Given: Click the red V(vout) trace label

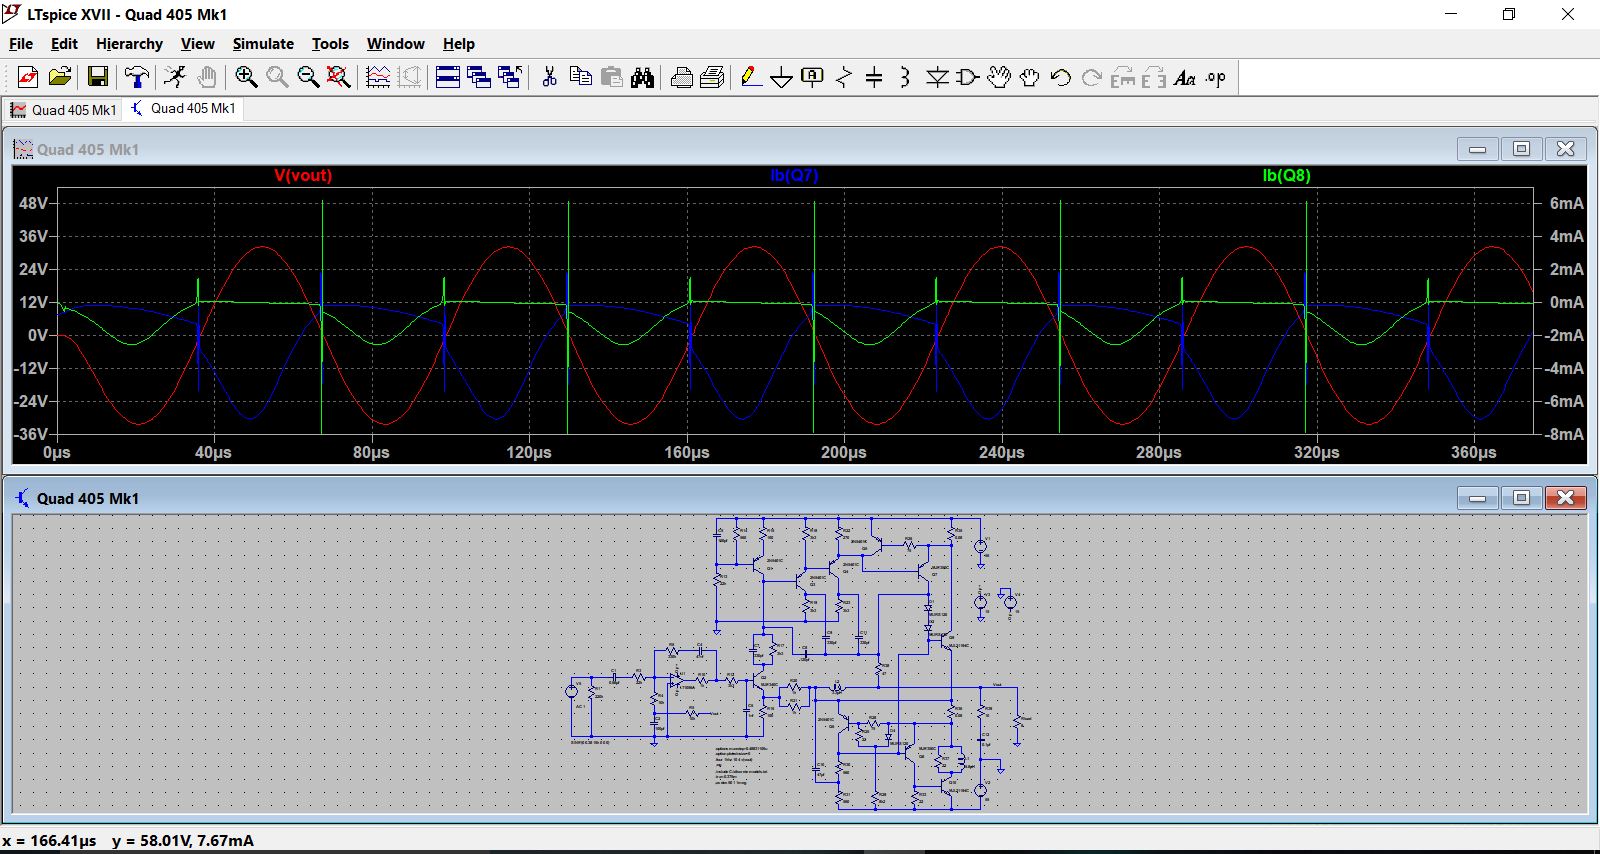Looking at the screenshot, I should click(x=303, y=175).
